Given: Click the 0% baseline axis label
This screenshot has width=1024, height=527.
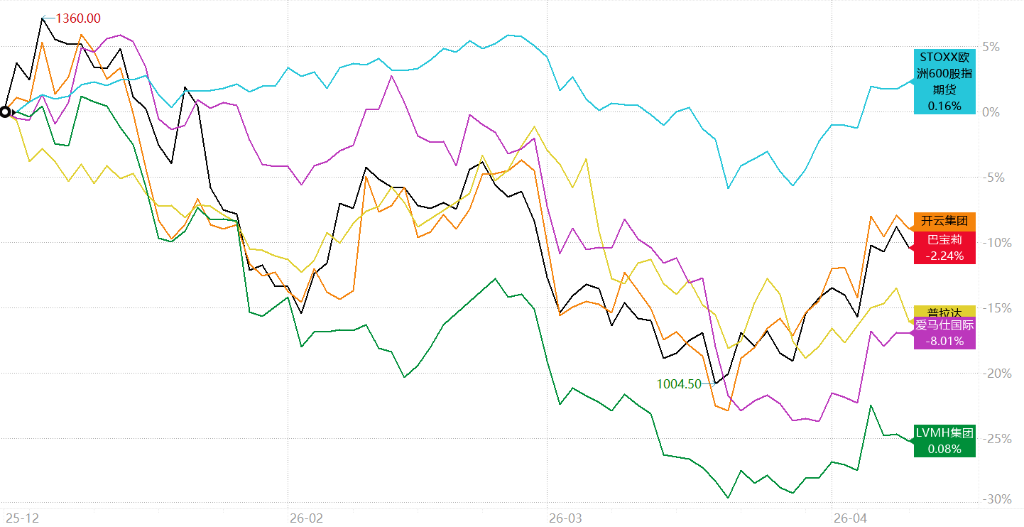Looking at the screenshot, I should pos(991,112).
